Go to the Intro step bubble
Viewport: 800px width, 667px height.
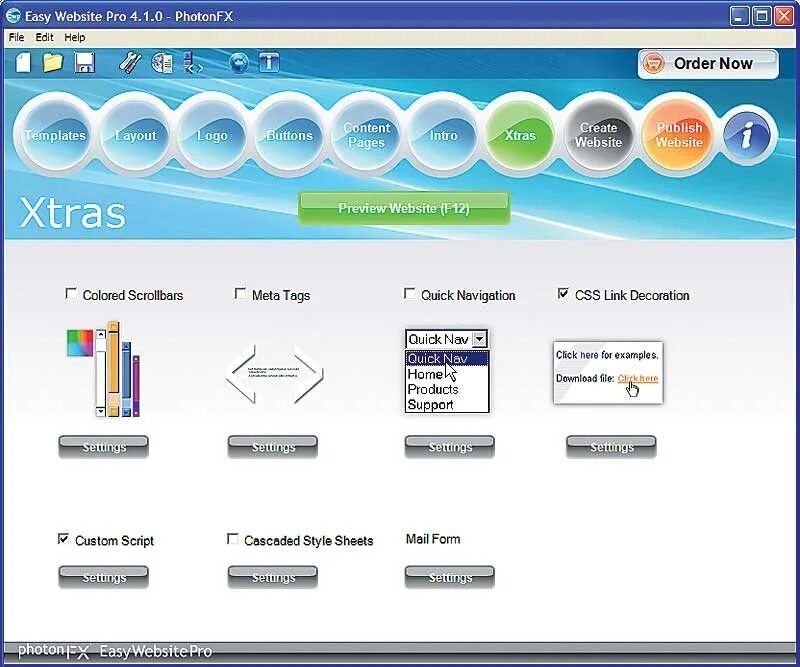tap(443, 135)
